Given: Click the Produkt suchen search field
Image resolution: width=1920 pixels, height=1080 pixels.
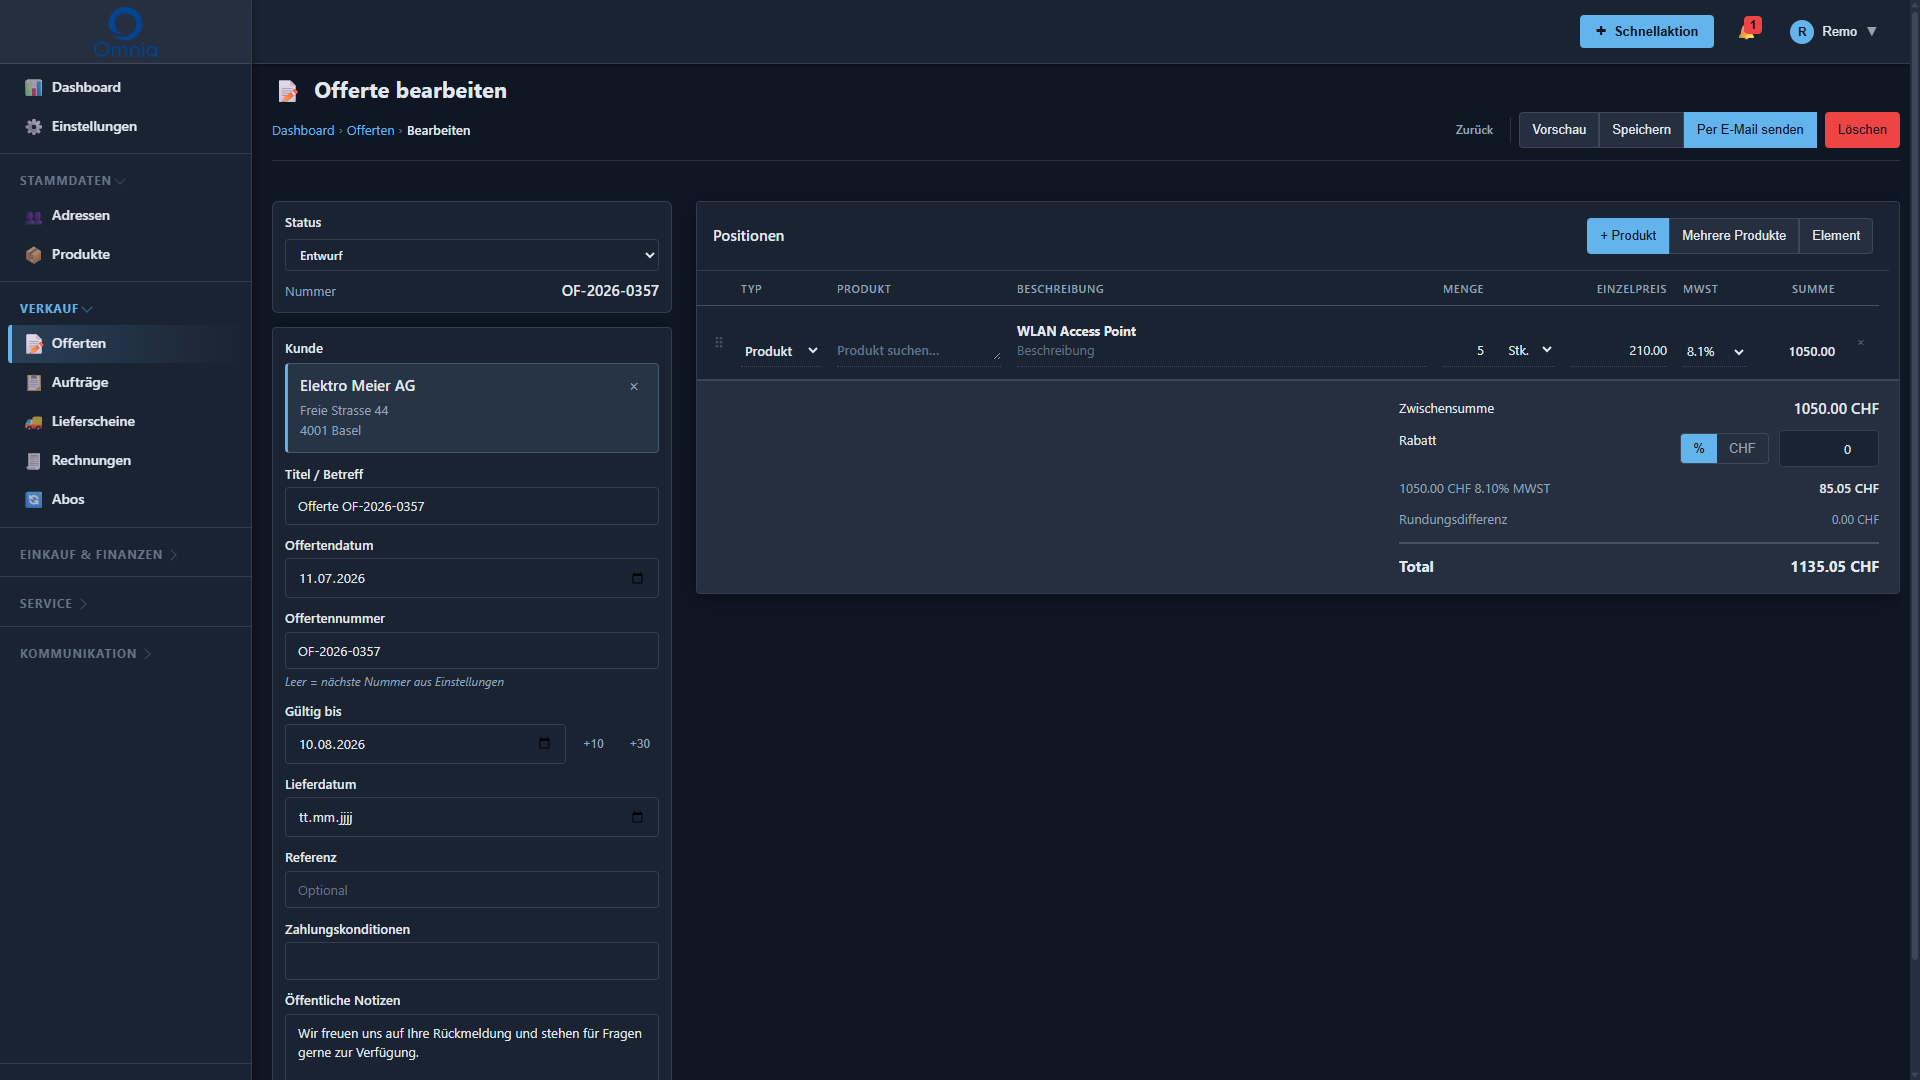Looking at the screenshot, I should point(918,351).
